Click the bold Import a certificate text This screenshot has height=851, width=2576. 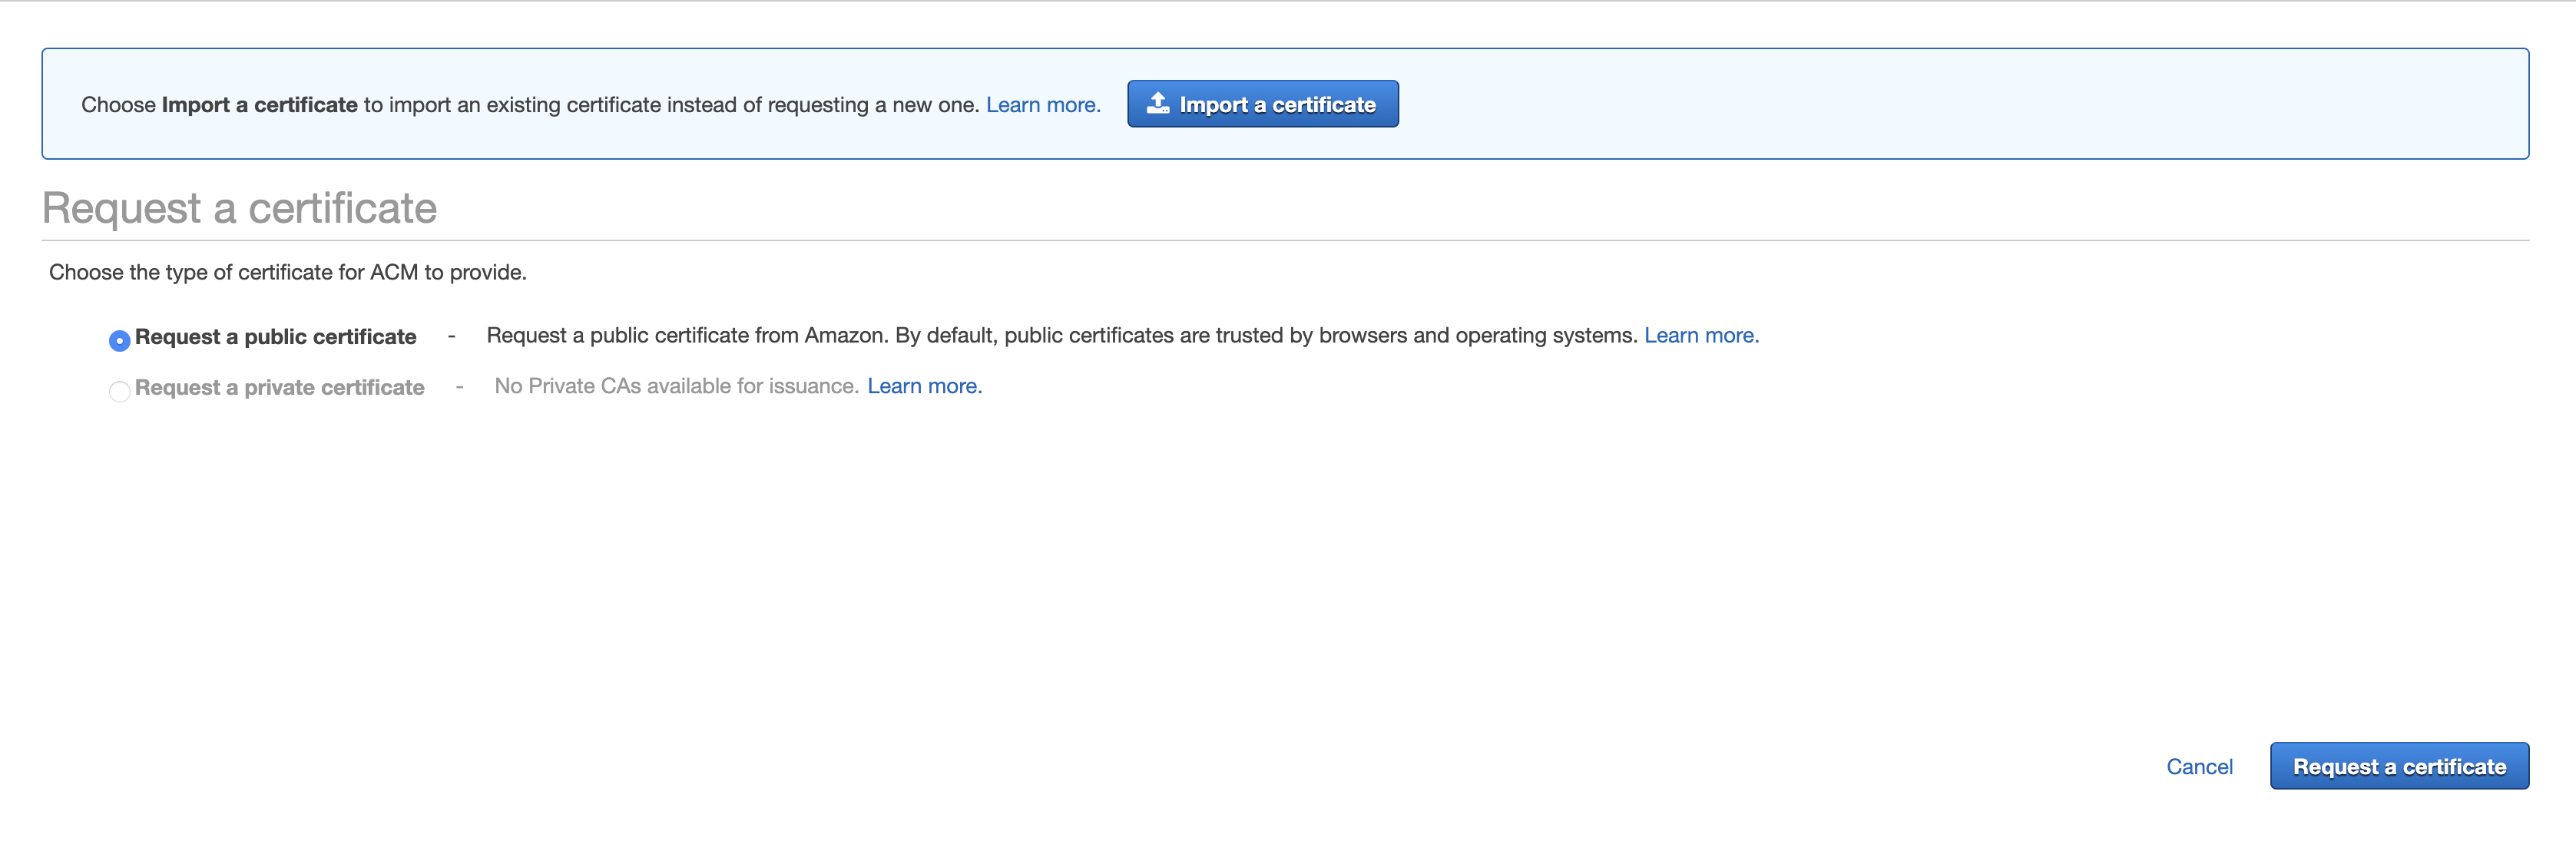coord(259,105)
